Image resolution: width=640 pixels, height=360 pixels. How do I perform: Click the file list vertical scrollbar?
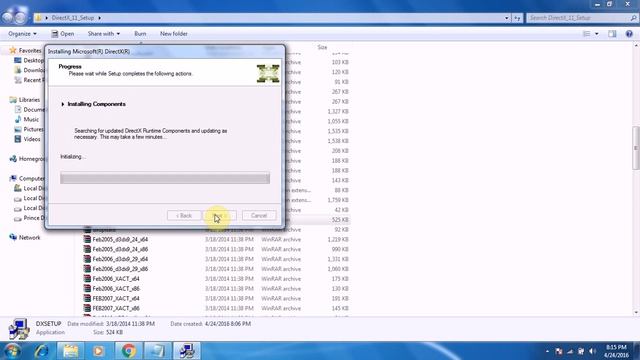(x=636, y=148)
